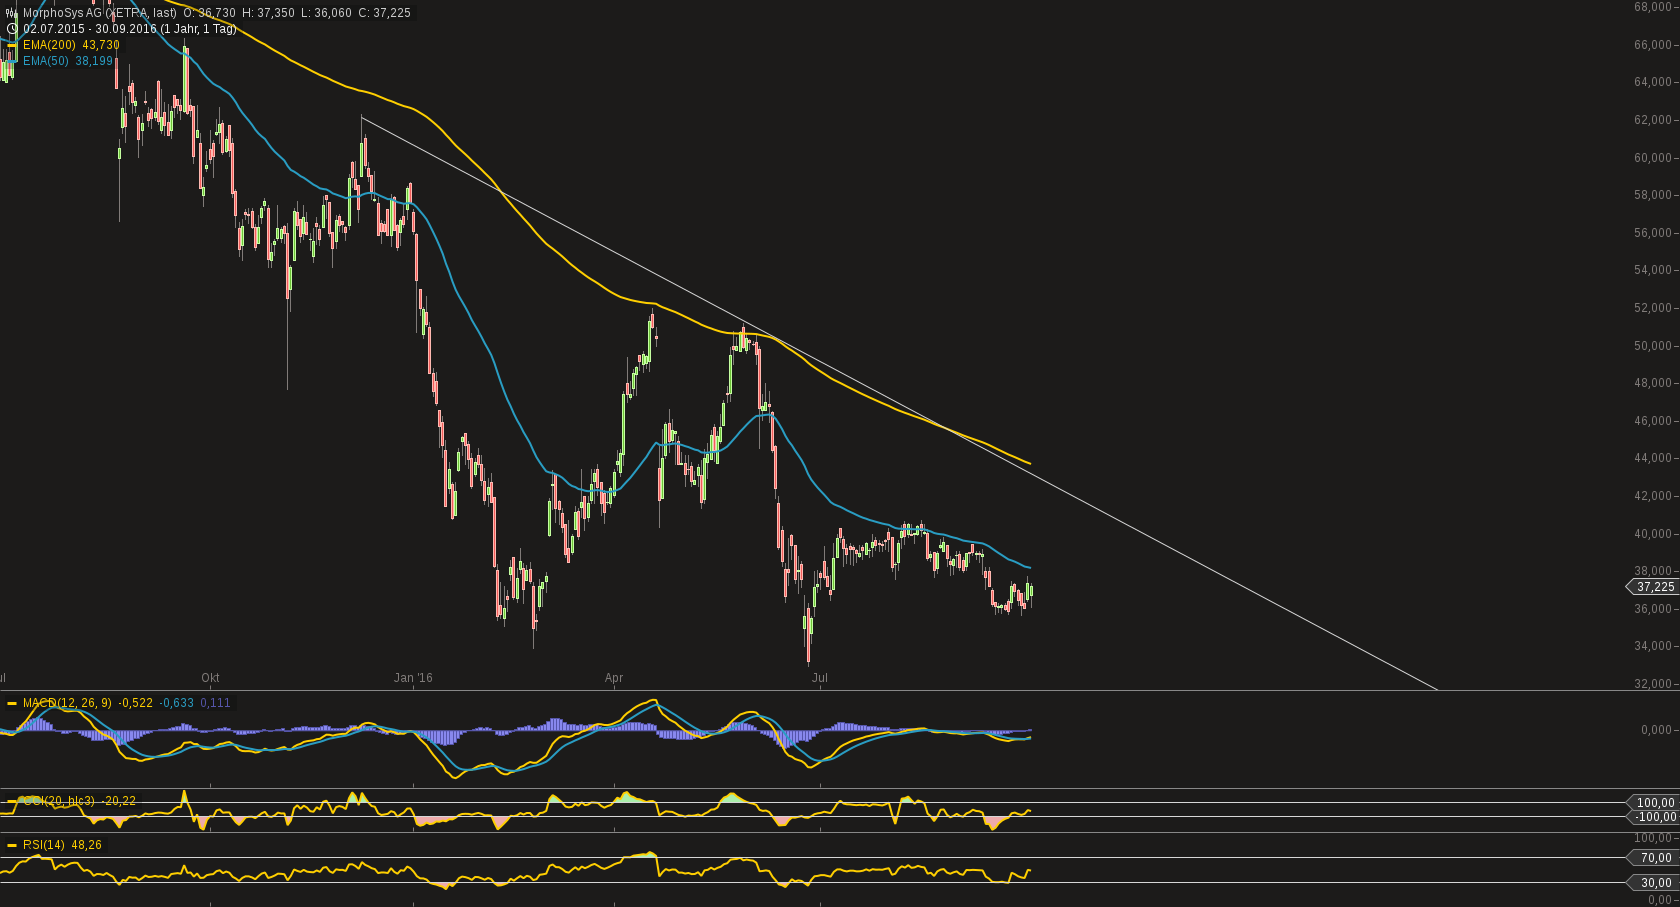This screenshot has width=1680, height=907.
Task: Click the line icon preceding CCI(20, hlc3)
Action: pos(12,800)
